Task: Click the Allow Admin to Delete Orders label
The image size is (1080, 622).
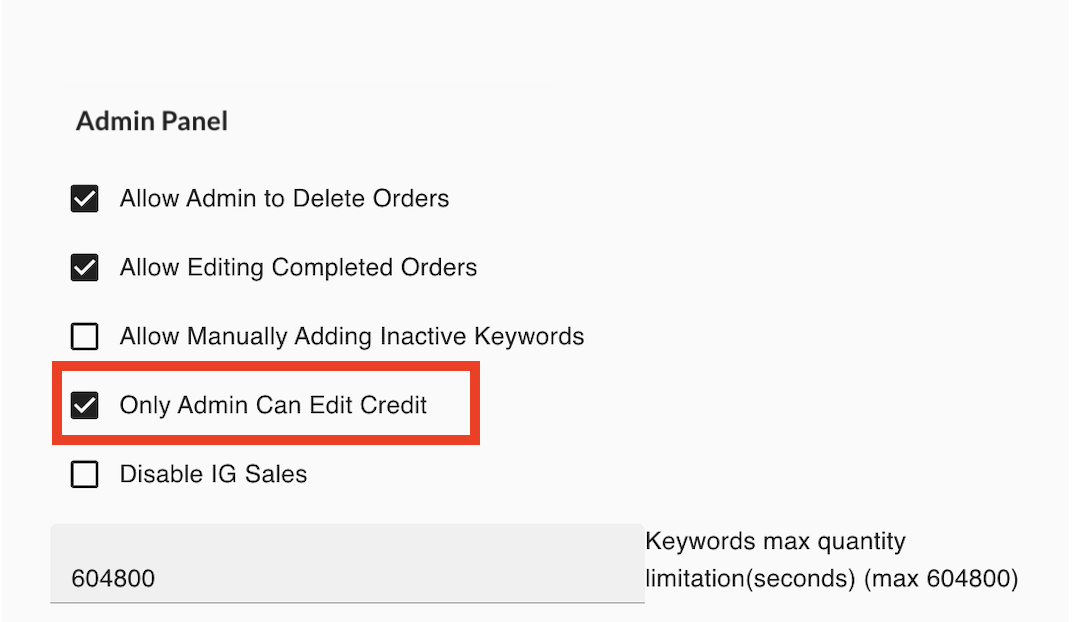Action: coord(284,198)
